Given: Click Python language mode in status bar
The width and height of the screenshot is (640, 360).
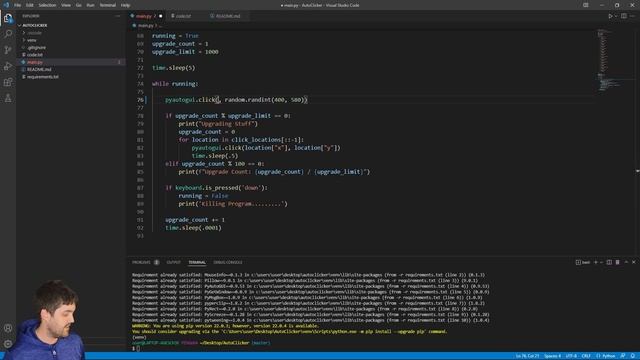Looking at the screenshot, I should tap(609, 356).
